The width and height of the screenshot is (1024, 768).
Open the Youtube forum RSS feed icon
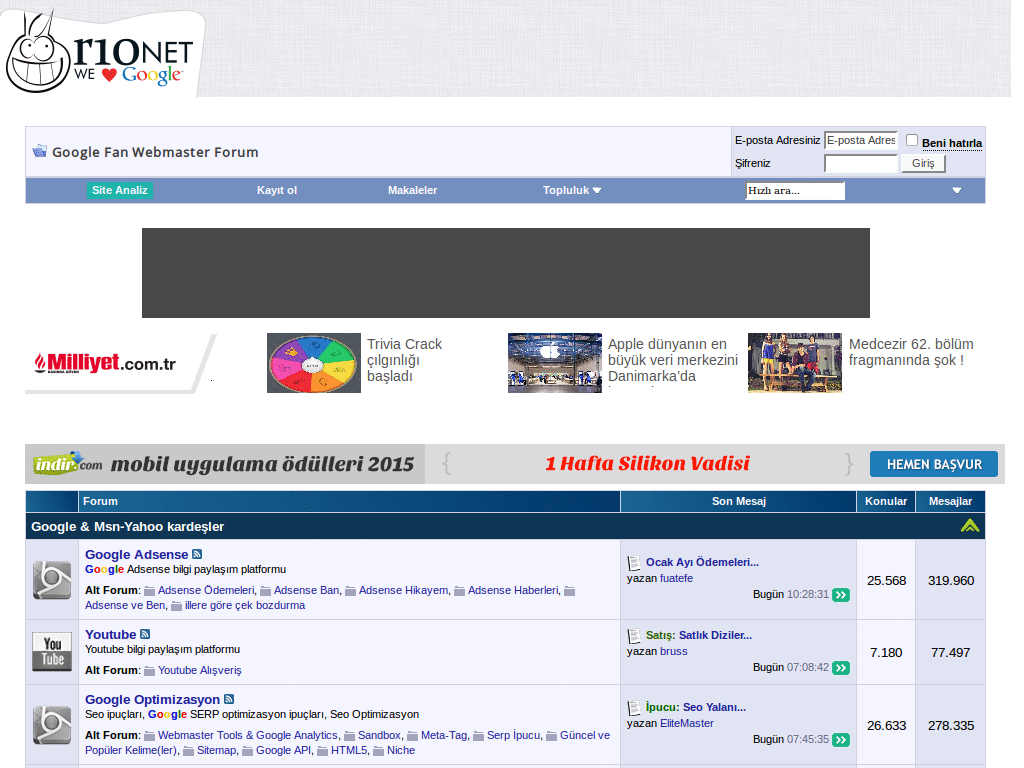[x=145, y=634]
